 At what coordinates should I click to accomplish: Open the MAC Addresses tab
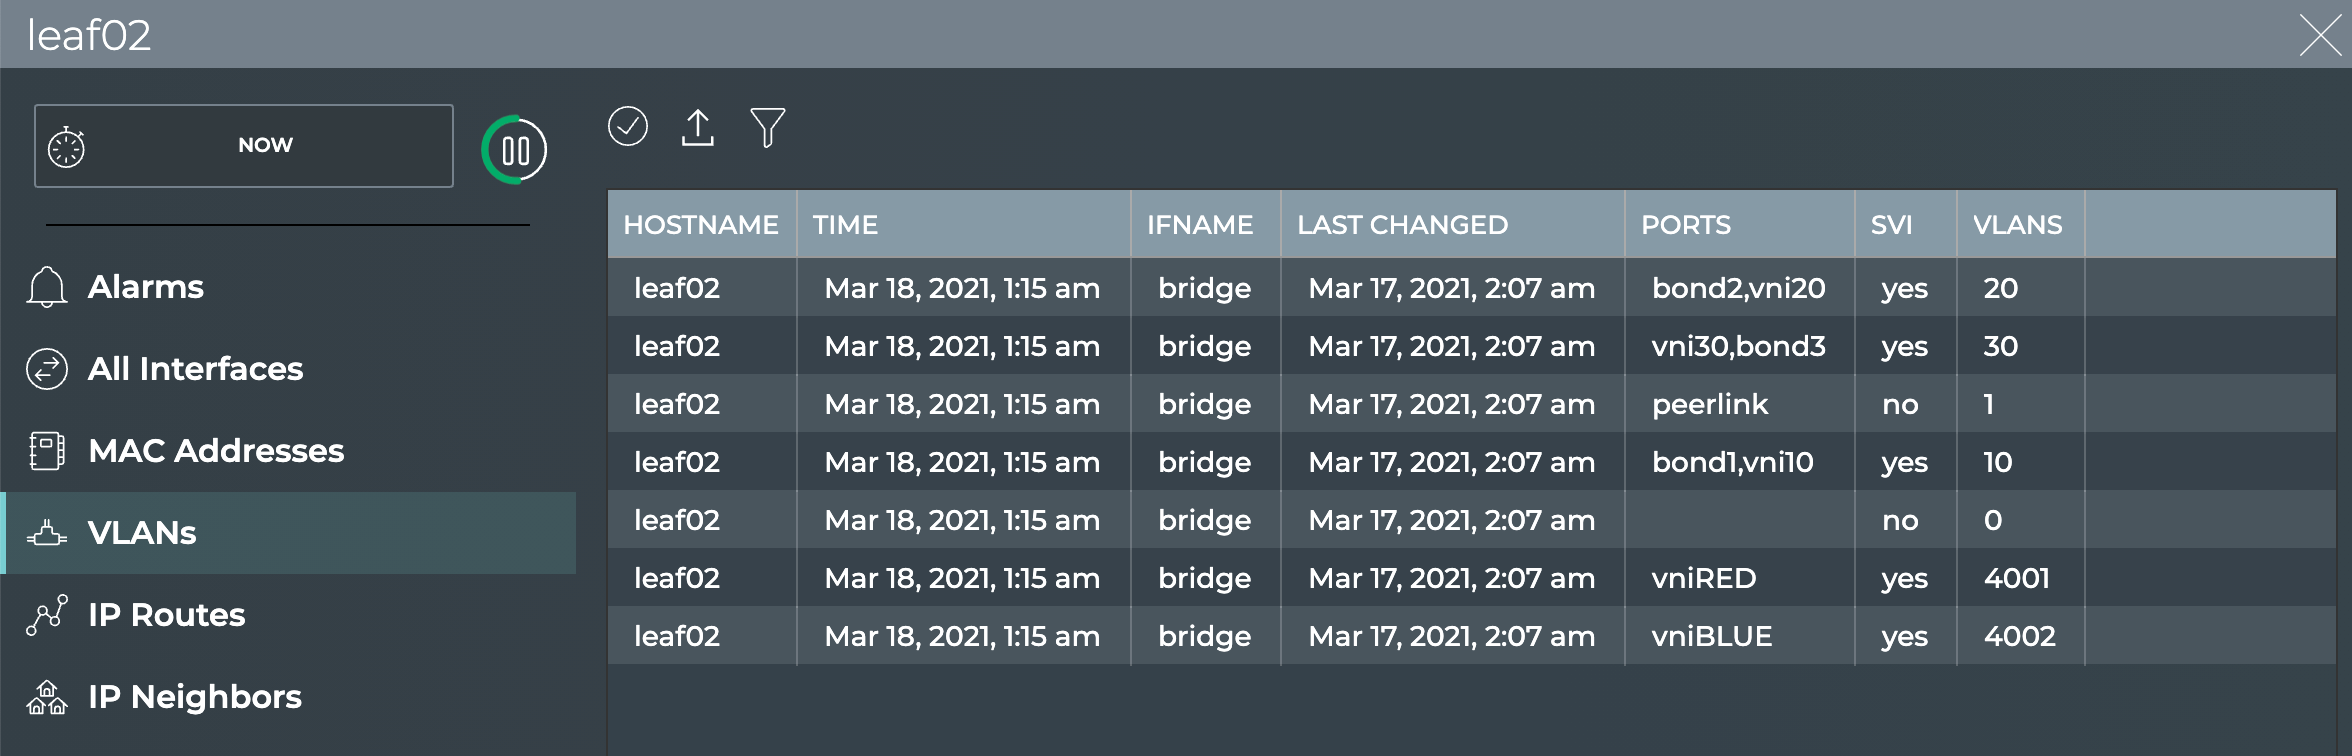pos(216,451)
